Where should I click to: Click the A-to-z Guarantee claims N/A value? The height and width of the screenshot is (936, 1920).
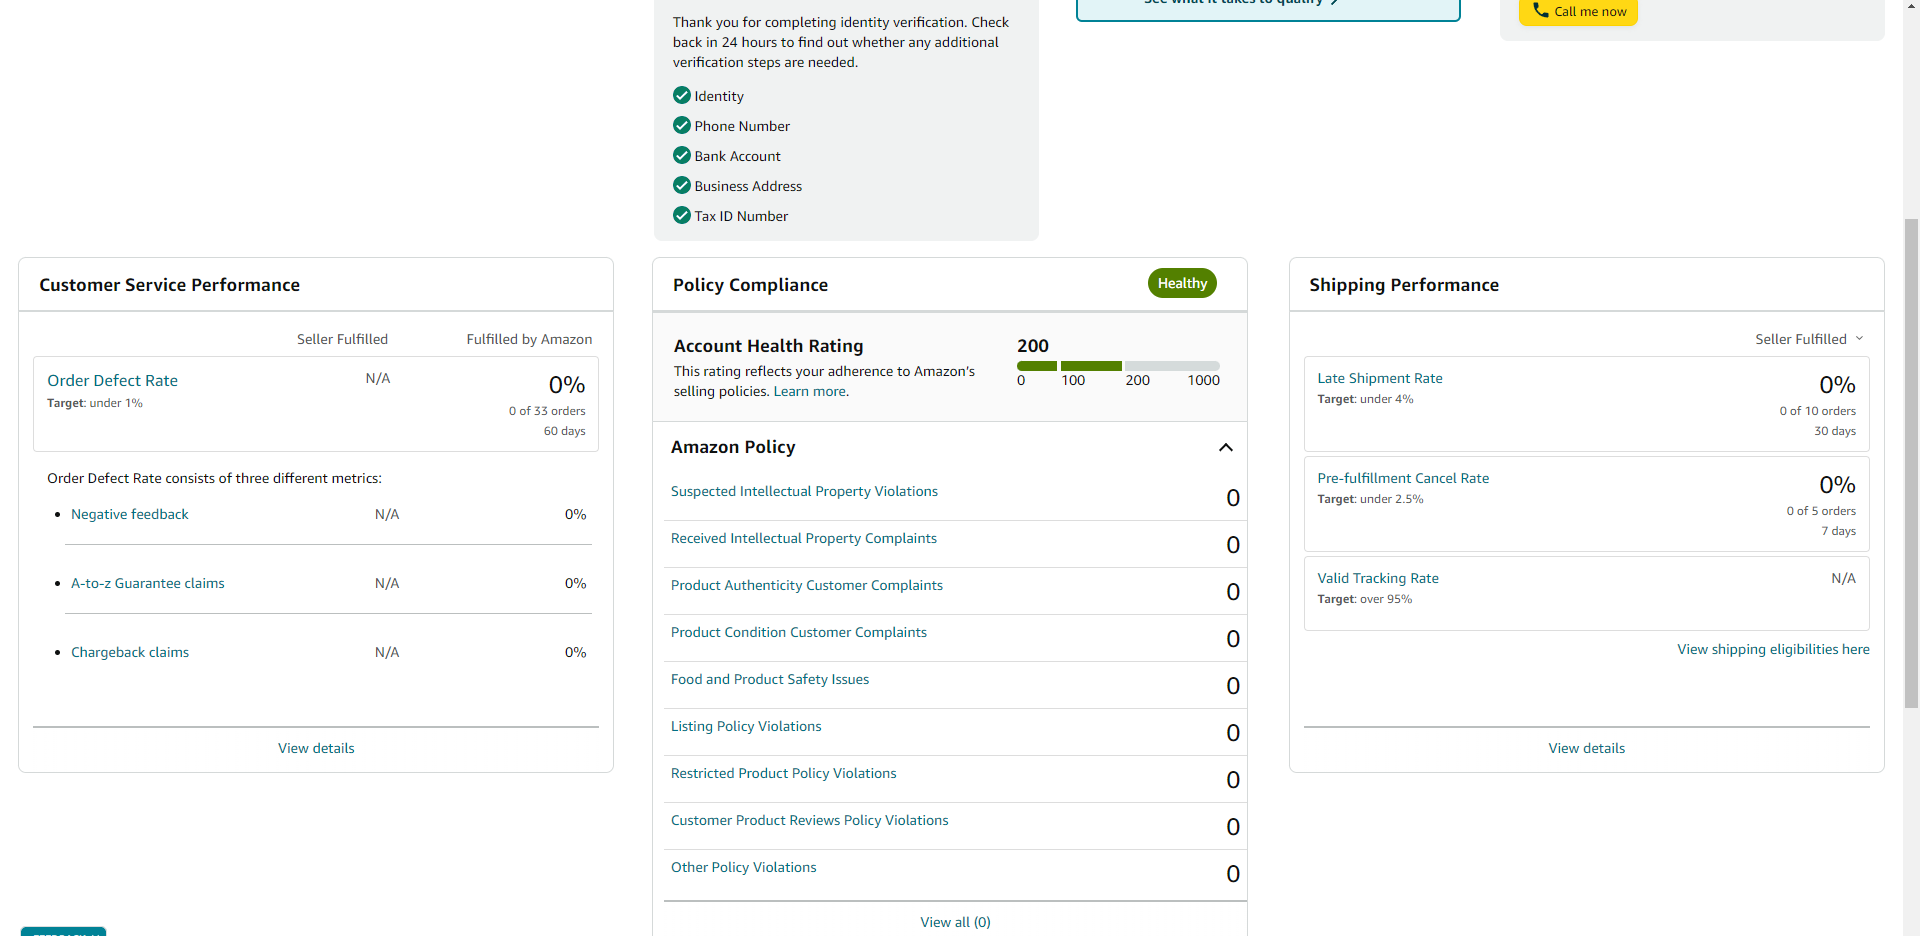[x=387, y=583]
